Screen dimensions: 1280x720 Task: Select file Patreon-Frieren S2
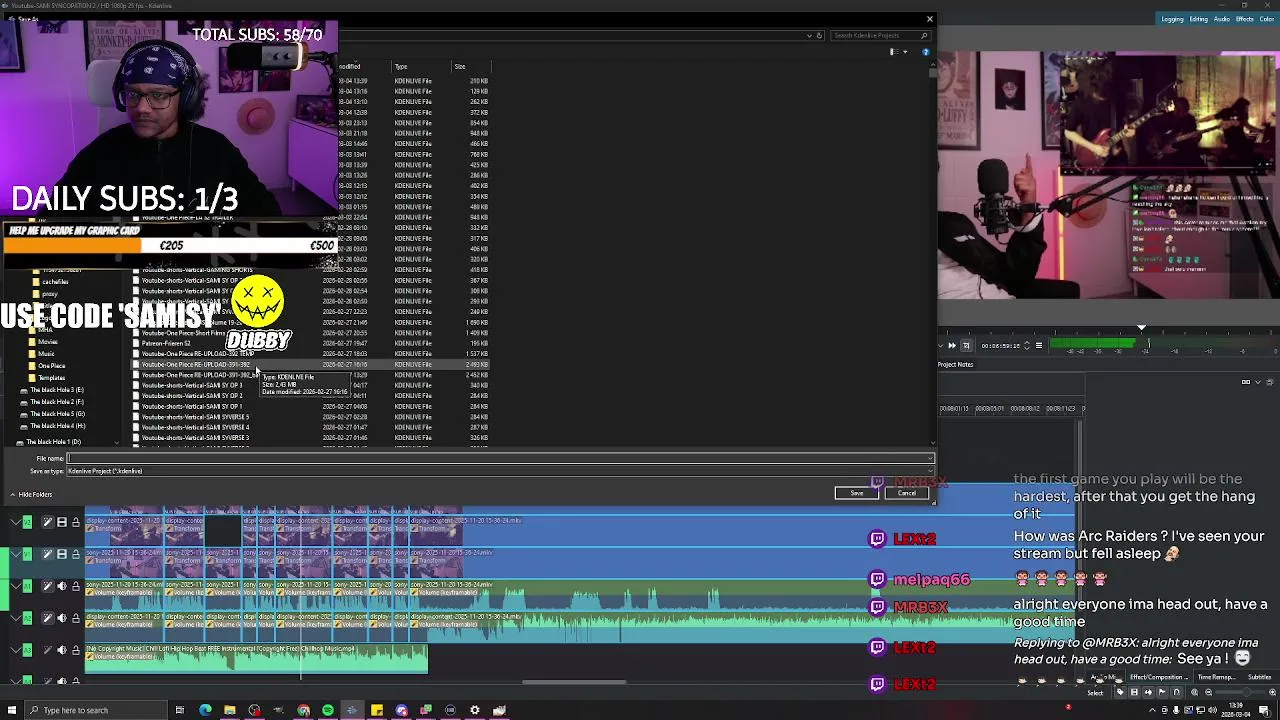[x=166, y=344]
